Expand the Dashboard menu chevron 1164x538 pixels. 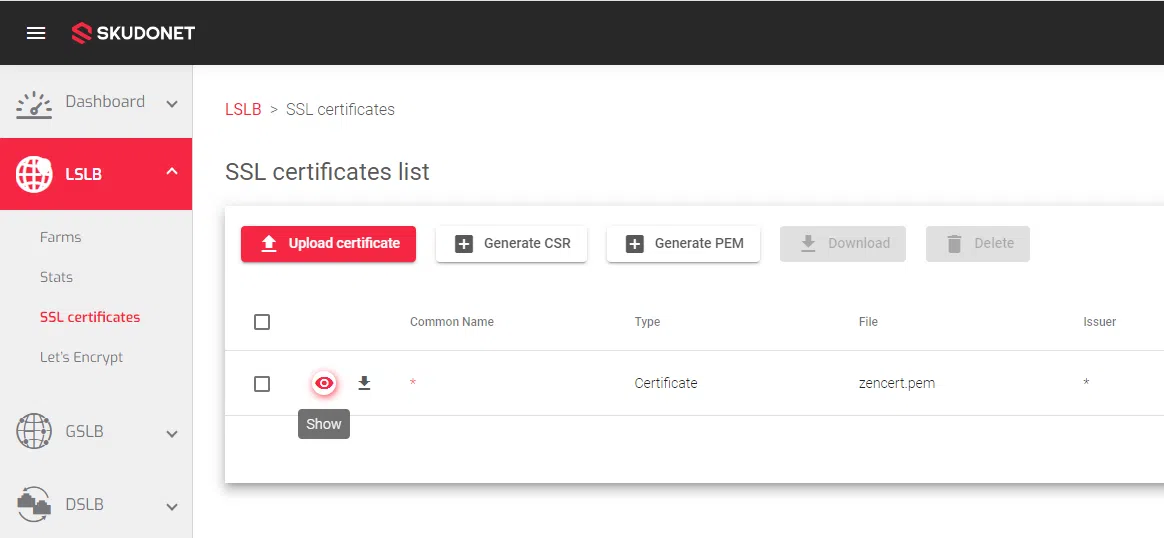click(x=172, y=104)
